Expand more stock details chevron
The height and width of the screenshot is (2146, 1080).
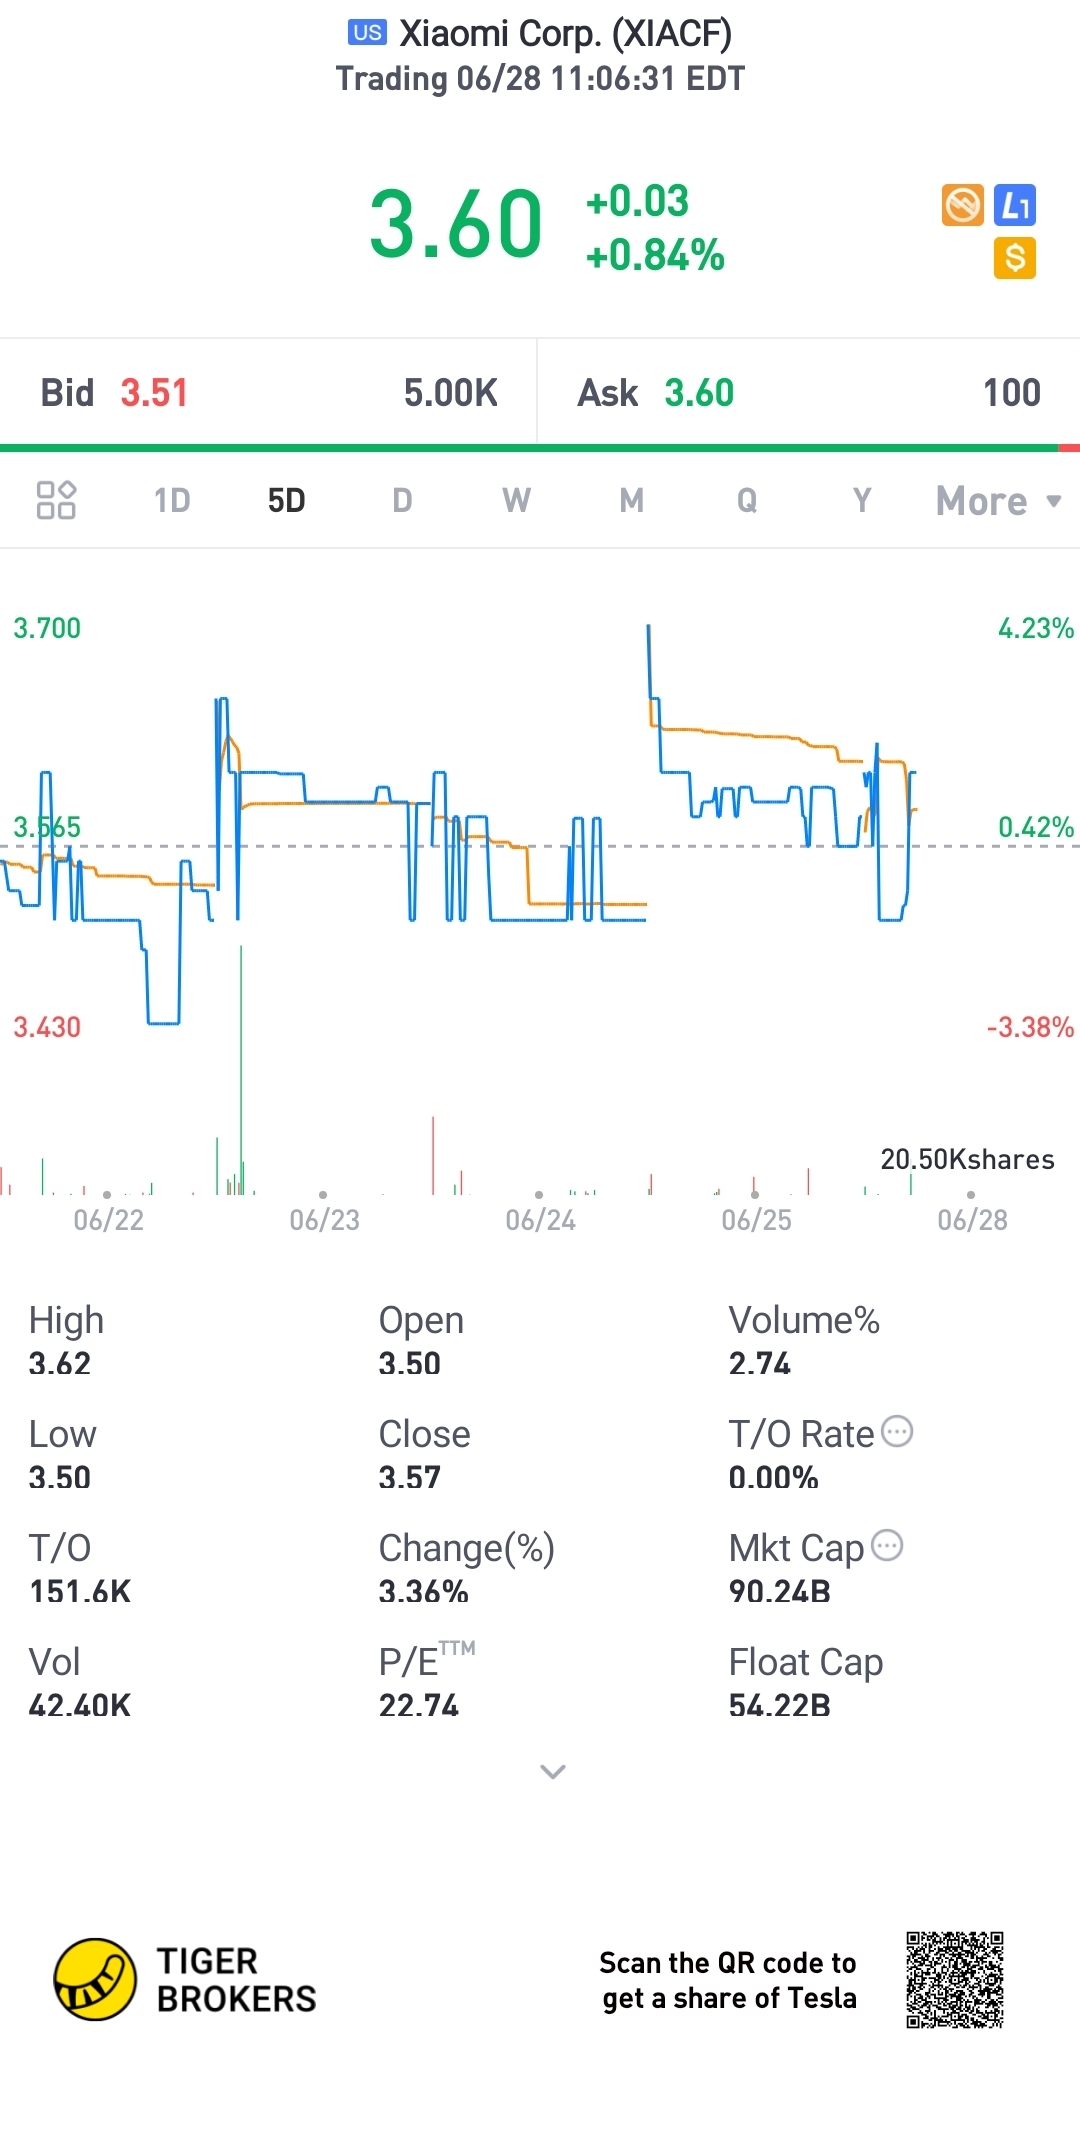pos(553,1772)
